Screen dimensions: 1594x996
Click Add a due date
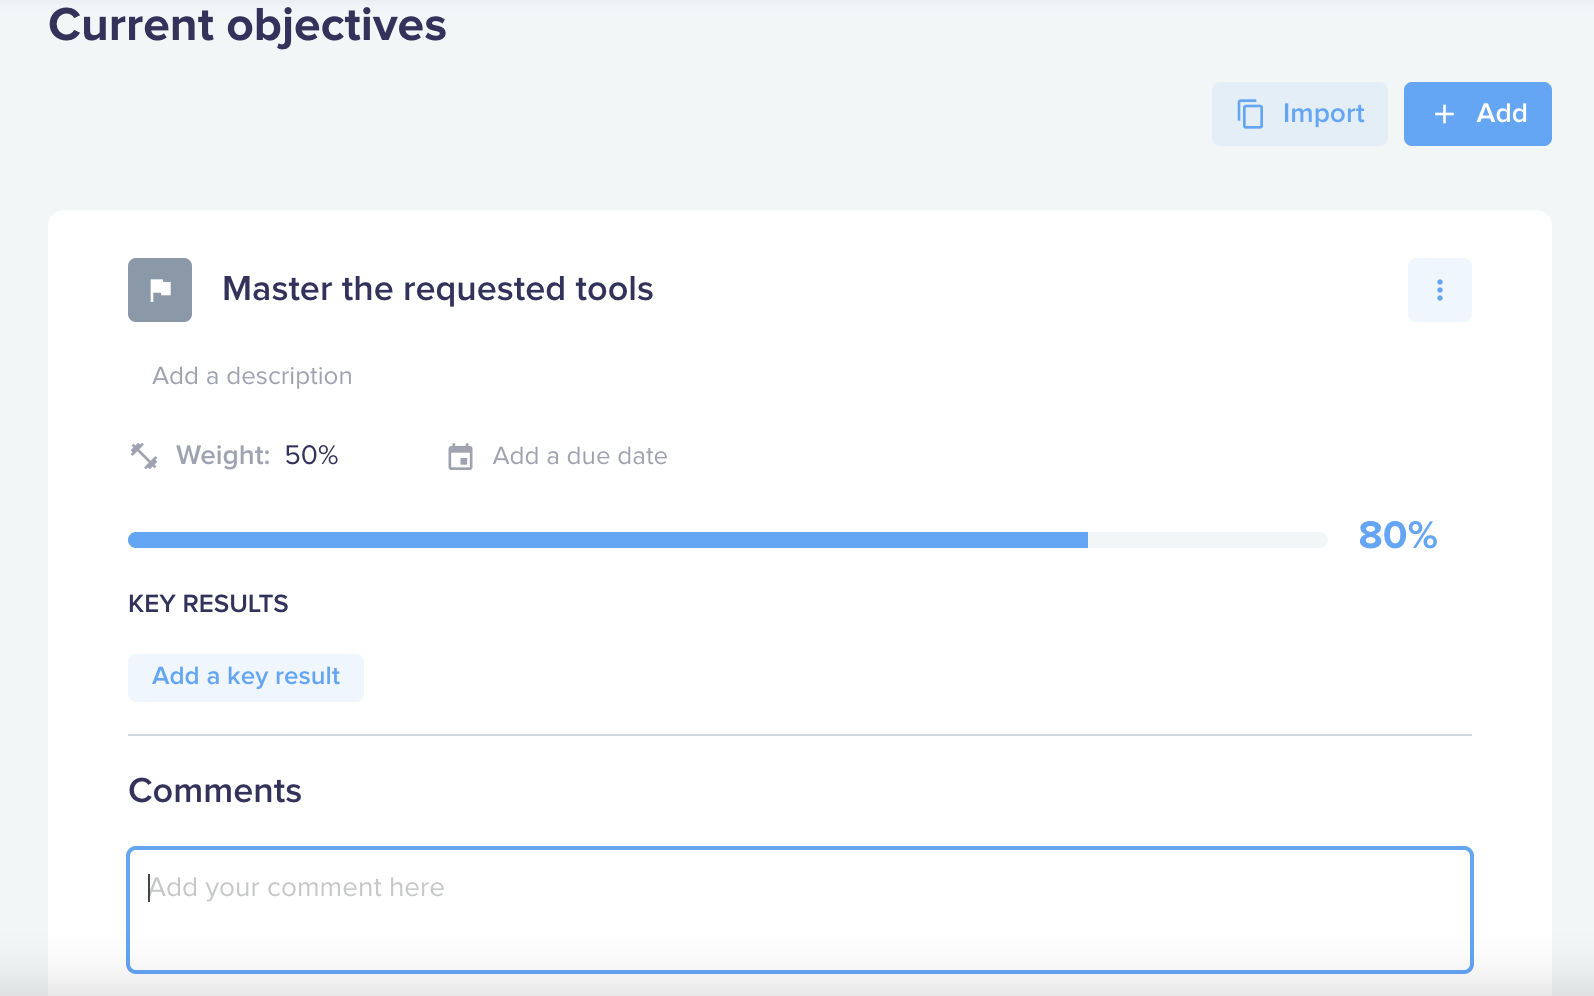point(580,456)
